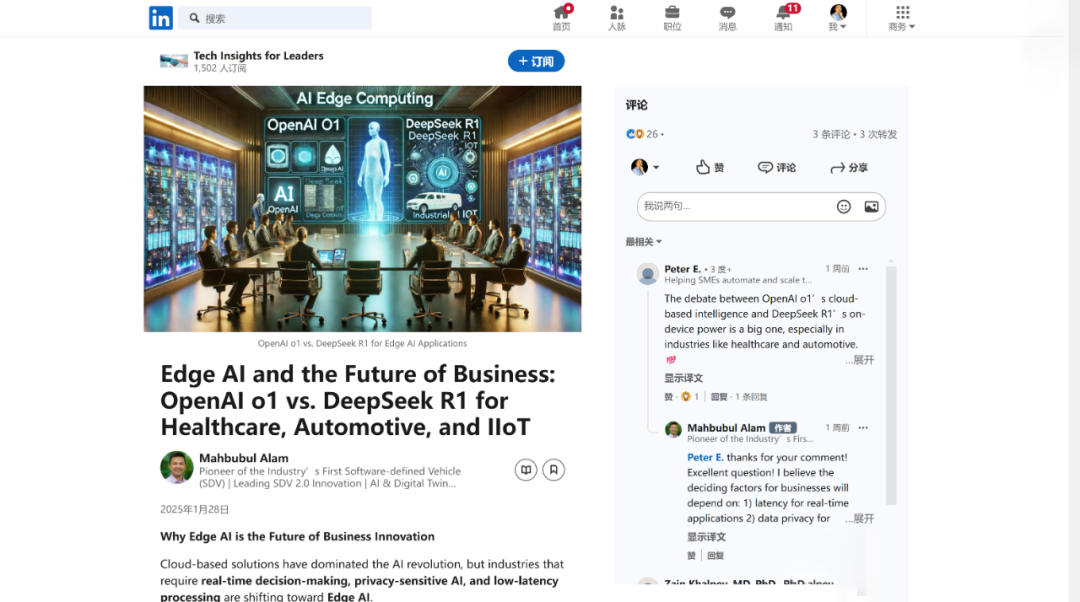This screenshot has width=1080, height=602.
Task: Click the reader-view book icon
Action: click(x=526, y=470)
